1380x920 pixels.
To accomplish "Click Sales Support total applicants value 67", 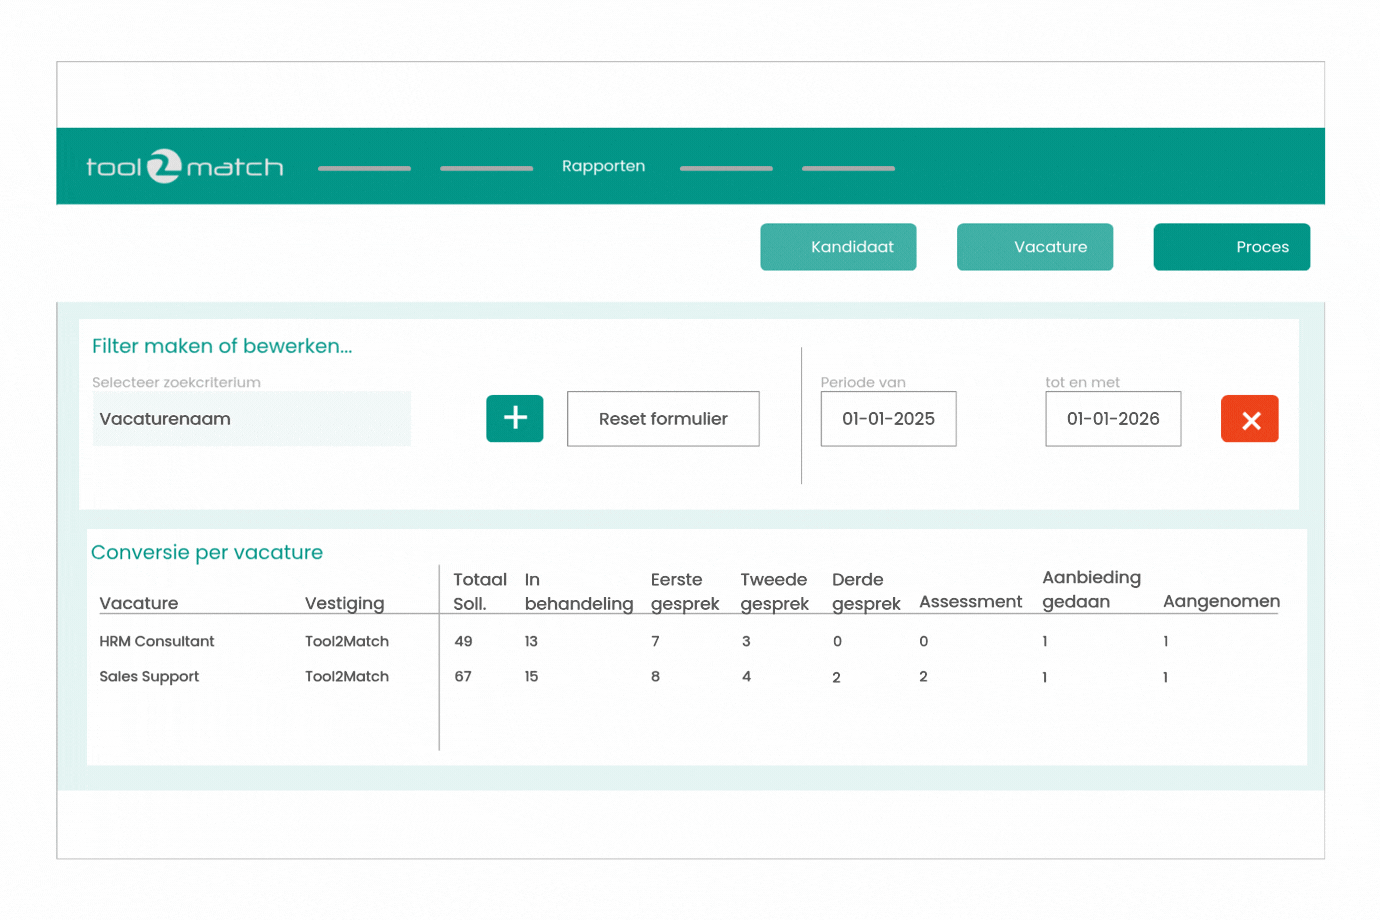I will (x=463, y=677).
